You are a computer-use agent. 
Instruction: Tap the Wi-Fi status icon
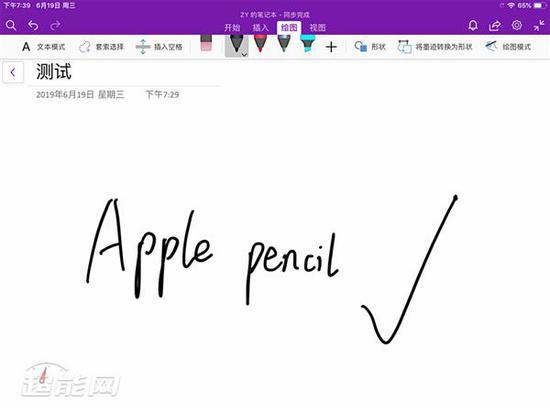[x=511, y=6]
